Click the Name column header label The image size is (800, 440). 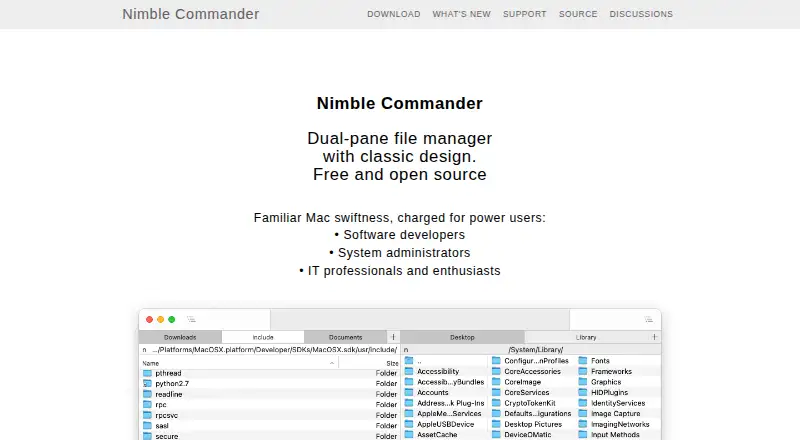[x=151, y=363]
